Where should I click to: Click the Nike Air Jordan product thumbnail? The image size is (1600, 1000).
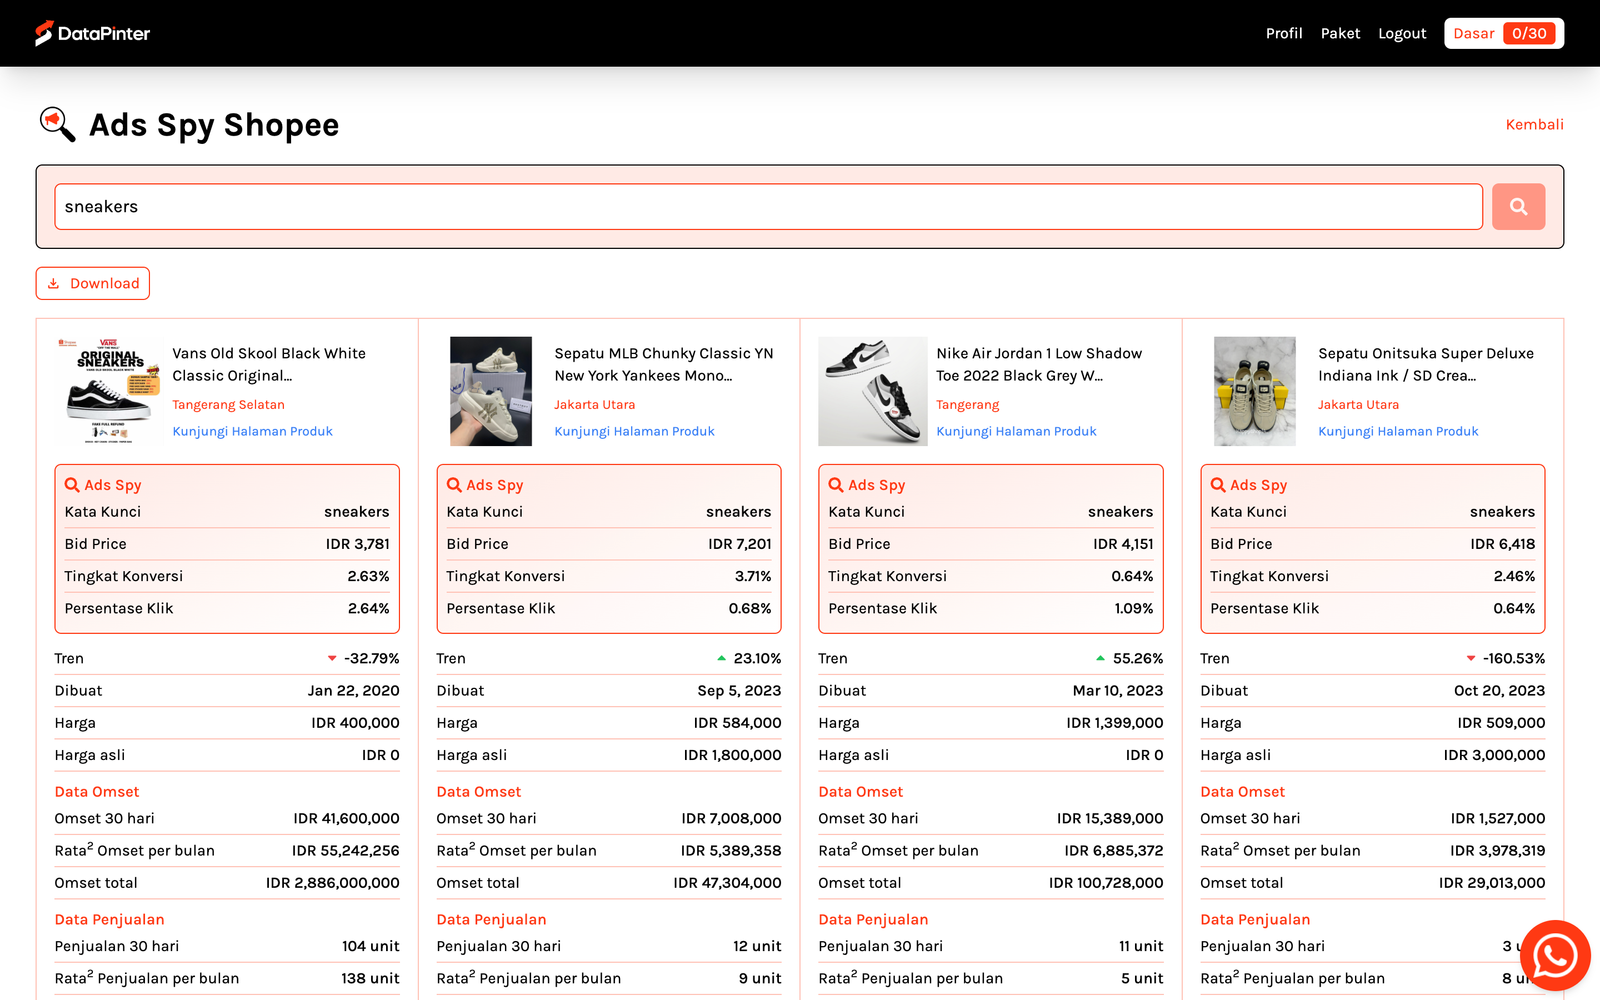[872, 391]
